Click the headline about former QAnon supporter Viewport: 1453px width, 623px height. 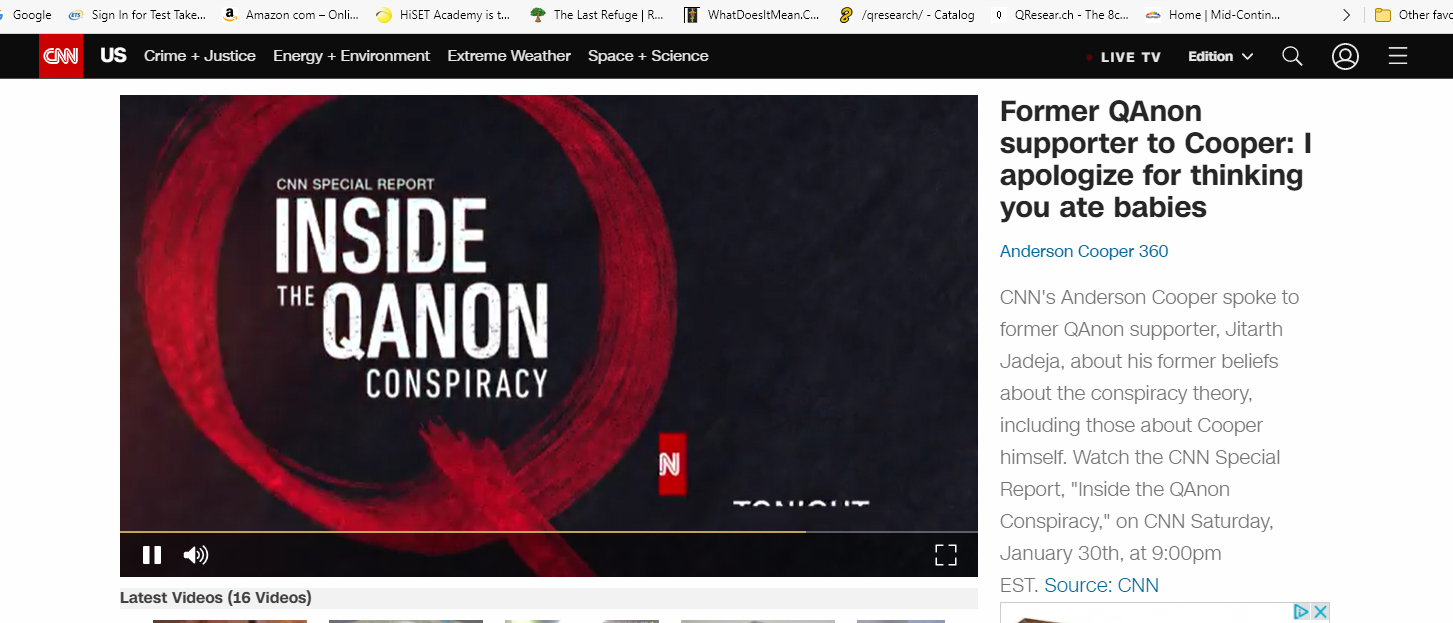tap(1156, 159)
